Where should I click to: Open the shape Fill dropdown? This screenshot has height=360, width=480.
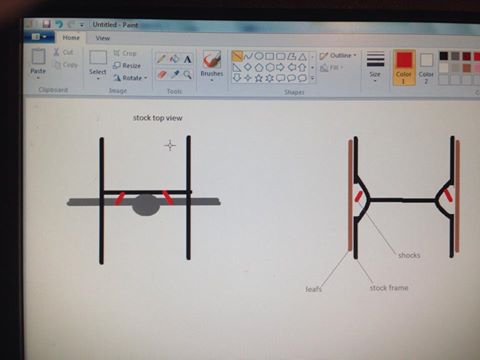tap(332, 68)
